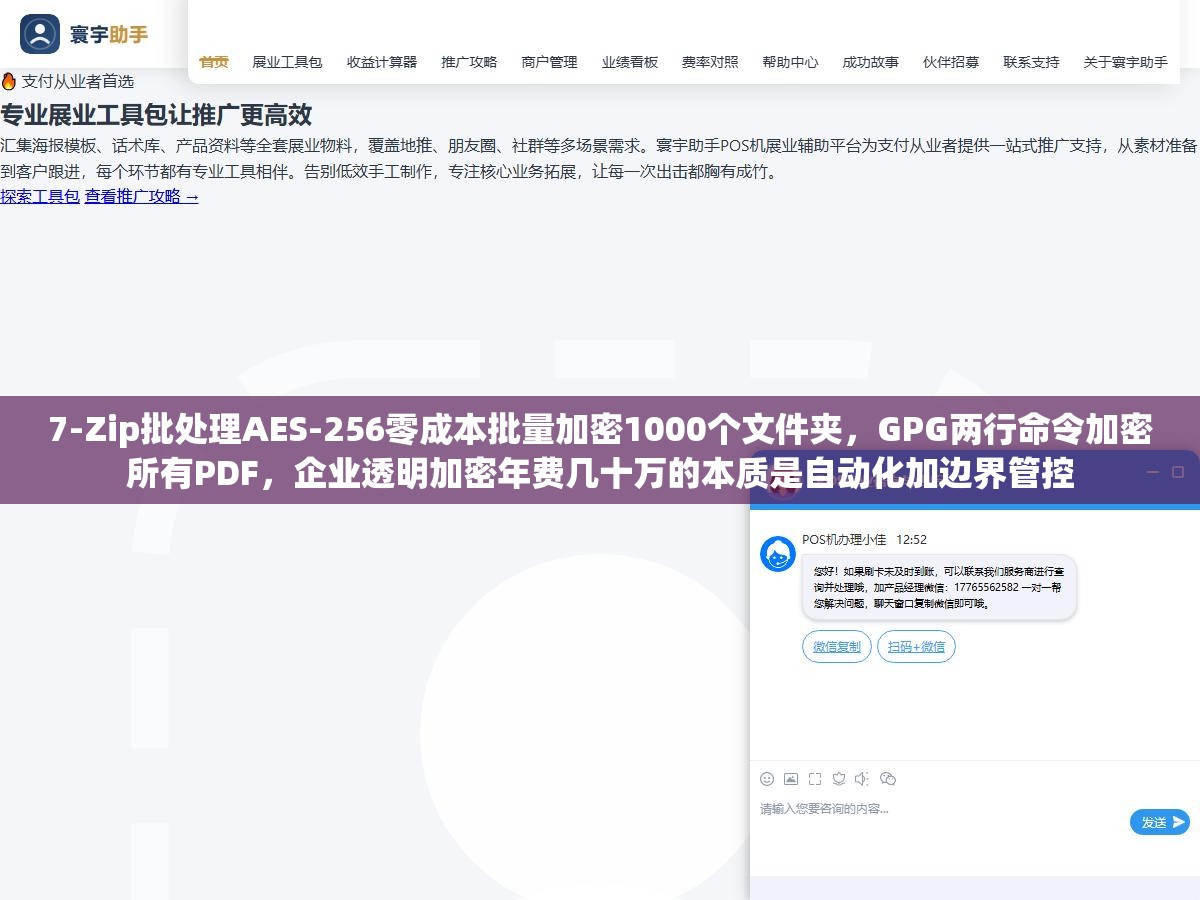Image resolution: width=1200 pixels, height=900 pixels.
Task: Click the 寰宇助手 brand name text
Action: 109,34
